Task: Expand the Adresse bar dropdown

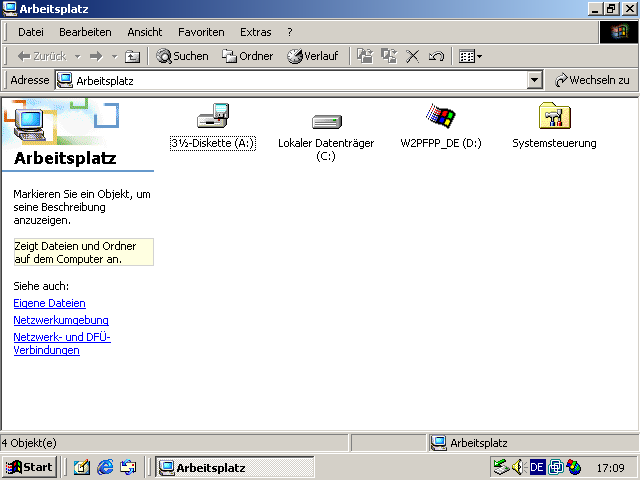Action: [534, 80]
